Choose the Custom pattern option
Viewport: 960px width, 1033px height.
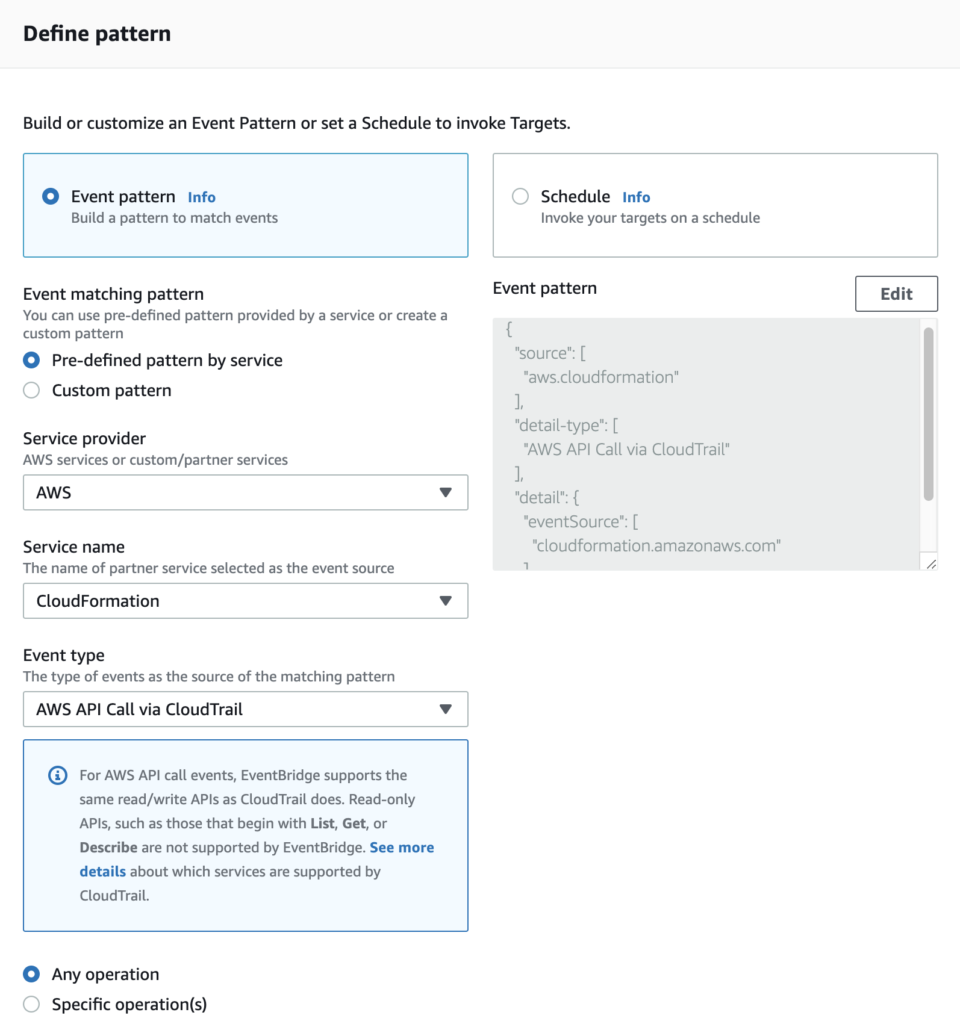(31, 390)
